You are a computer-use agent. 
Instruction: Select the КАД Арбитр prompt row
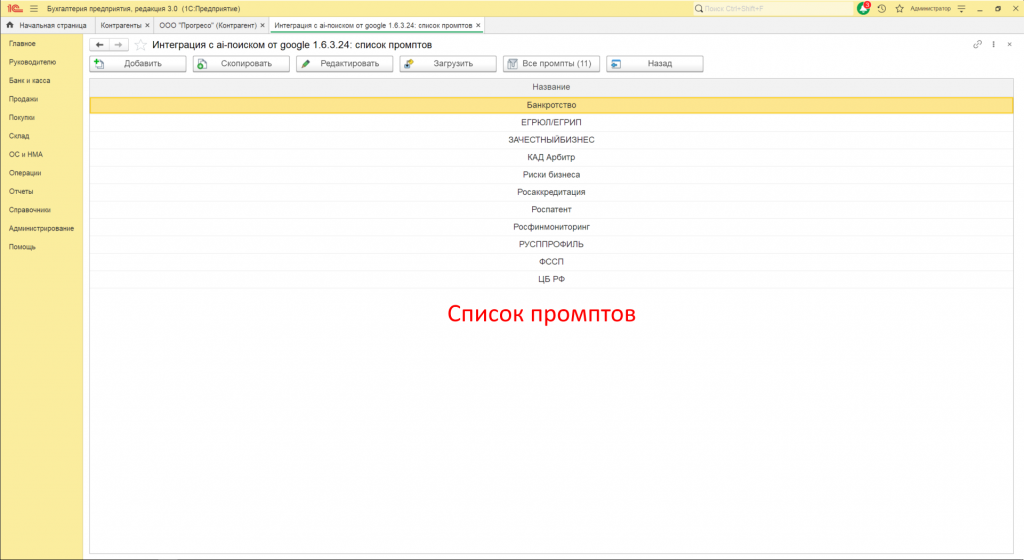[551, 157]
